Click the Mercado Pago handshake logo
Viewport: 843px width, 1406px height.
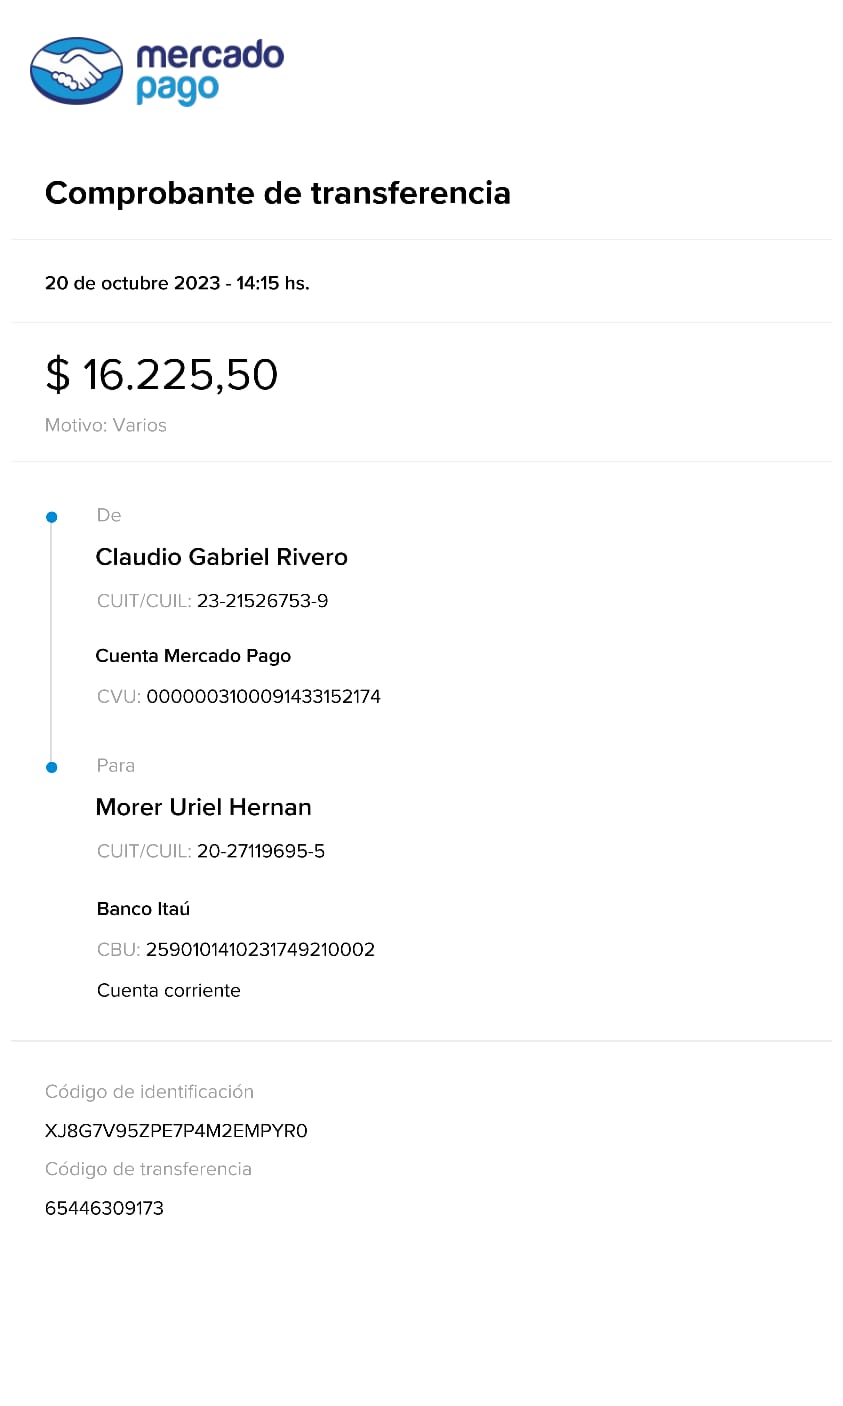[77, 71]
